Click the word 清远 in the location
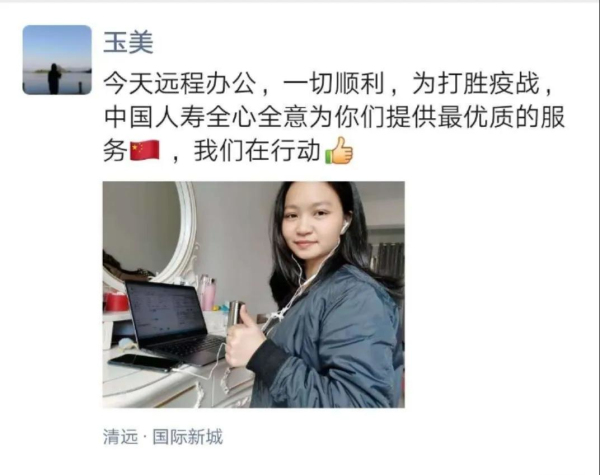600x475 pixels. (120, 437)
